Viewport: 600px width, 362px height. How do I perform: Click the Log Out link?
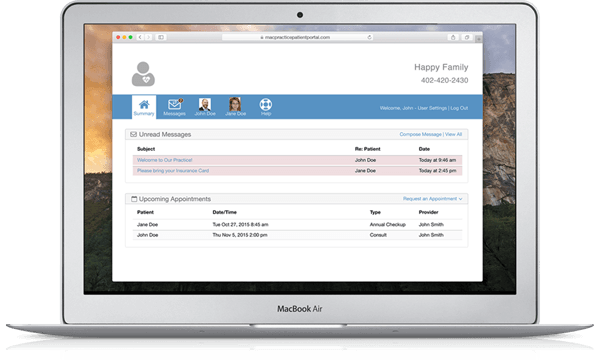click(459, 108)
